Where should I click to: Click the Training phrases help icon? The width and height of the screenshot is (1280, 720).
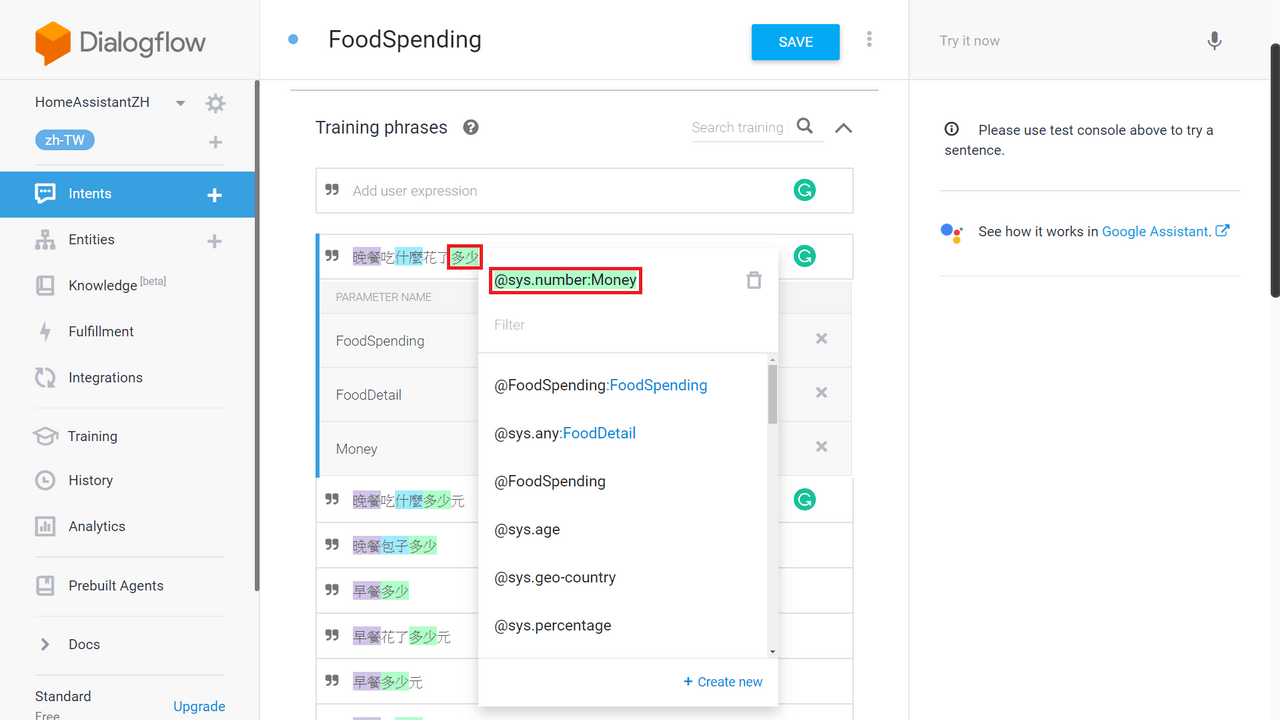point(471,128)
